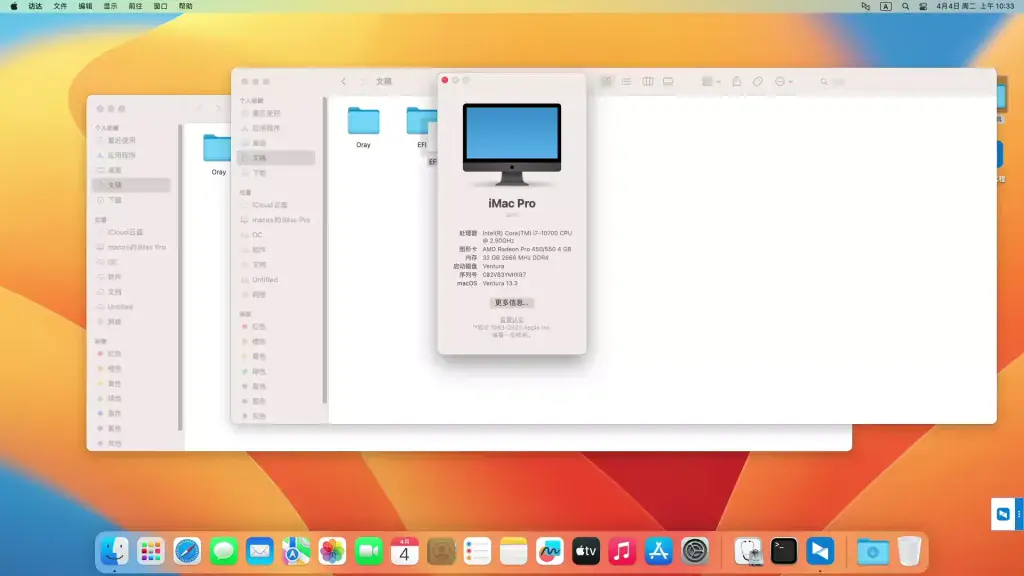Viewport: 1024px width, 576px height.
Task: Open Launchpad from the Dock
Action: (x=151, y=552)
